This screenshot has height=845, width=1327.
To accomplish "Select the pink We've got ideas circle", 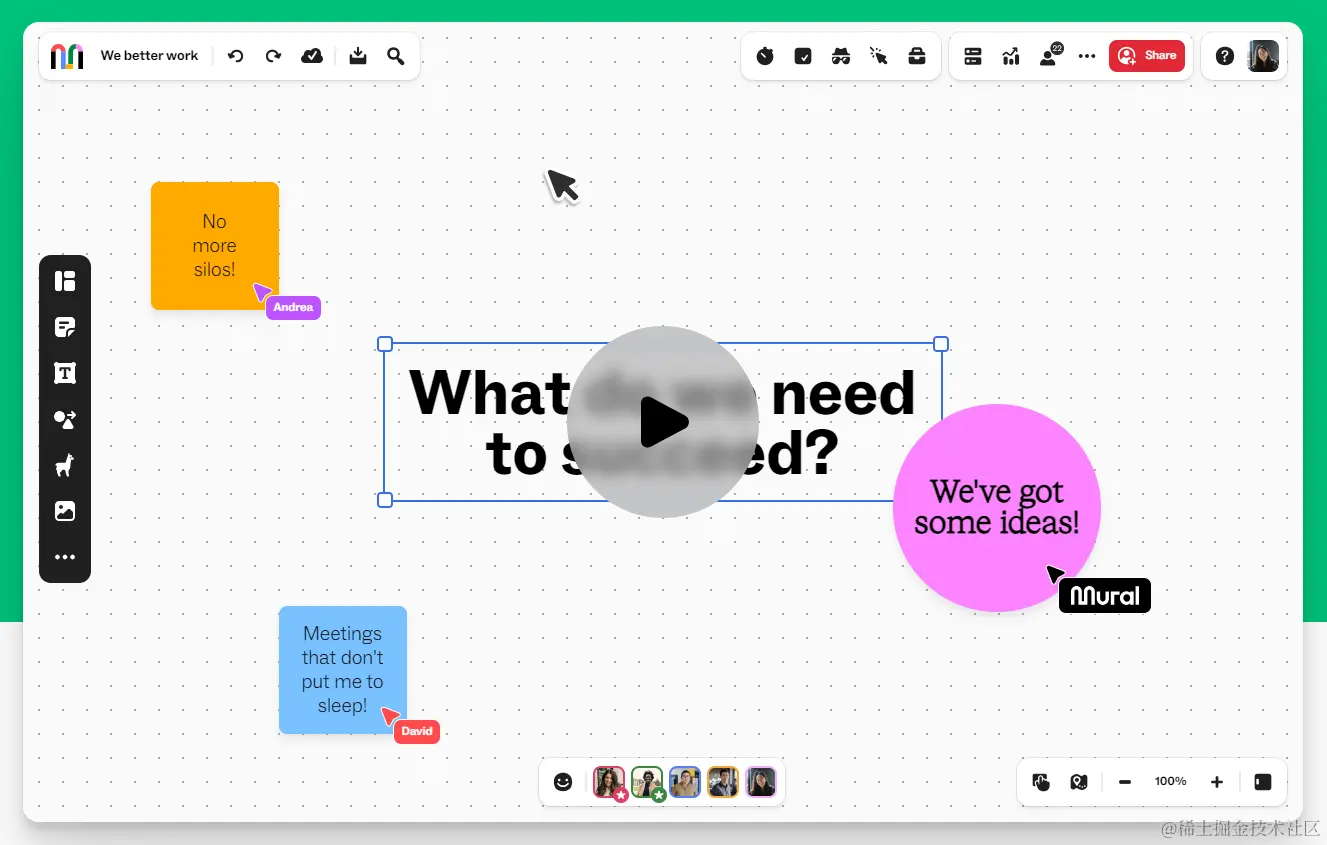I will [997, 508].
